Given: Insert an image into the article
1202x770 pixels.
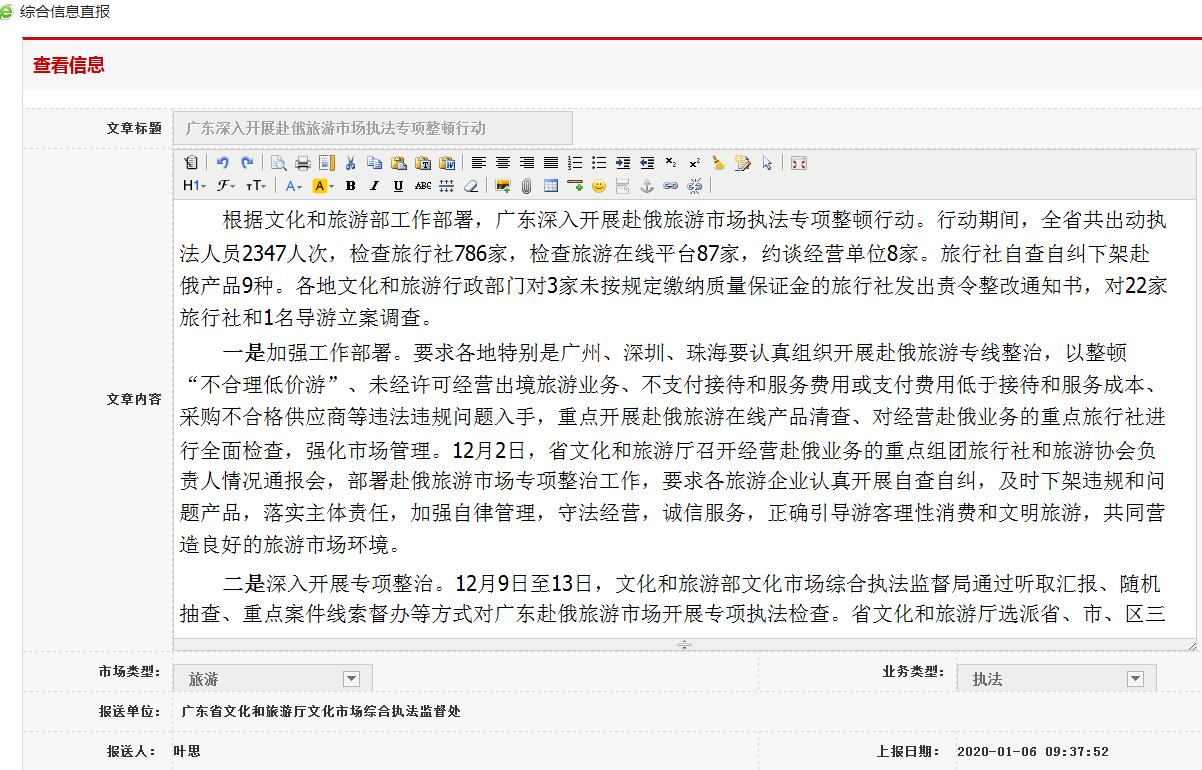Looking at the screenshot, I should point(501,186).
